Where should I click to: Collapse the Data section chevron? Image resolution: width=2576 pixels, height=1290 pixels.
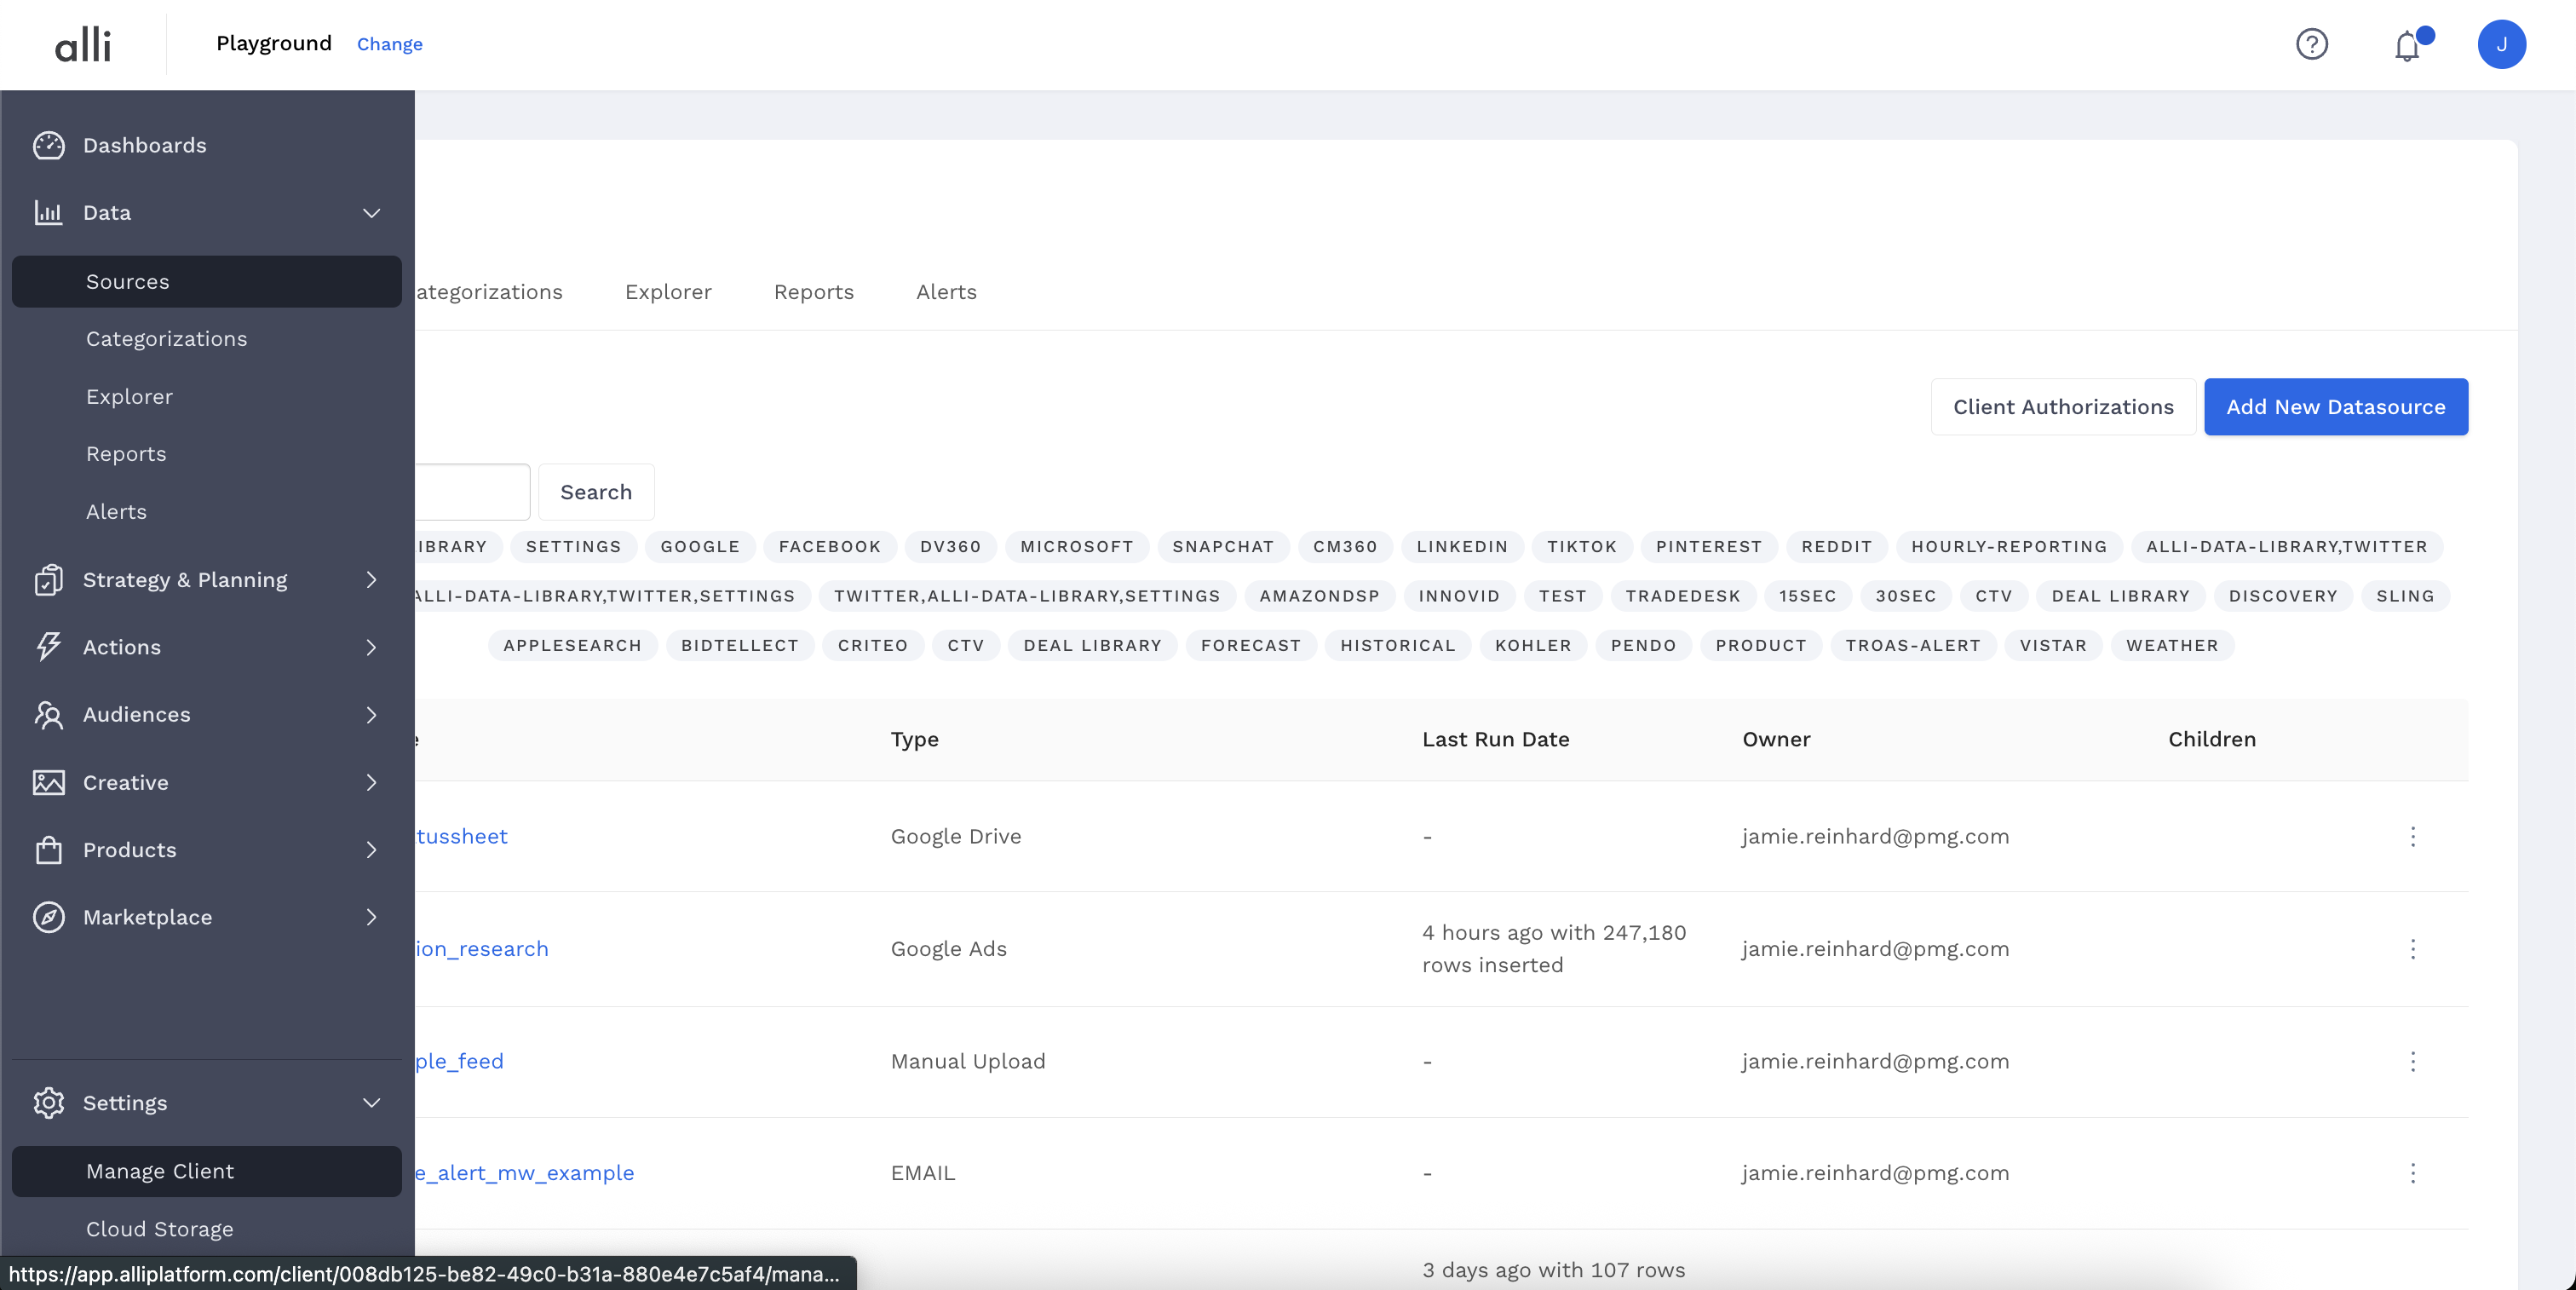click(x=371, y=213)
